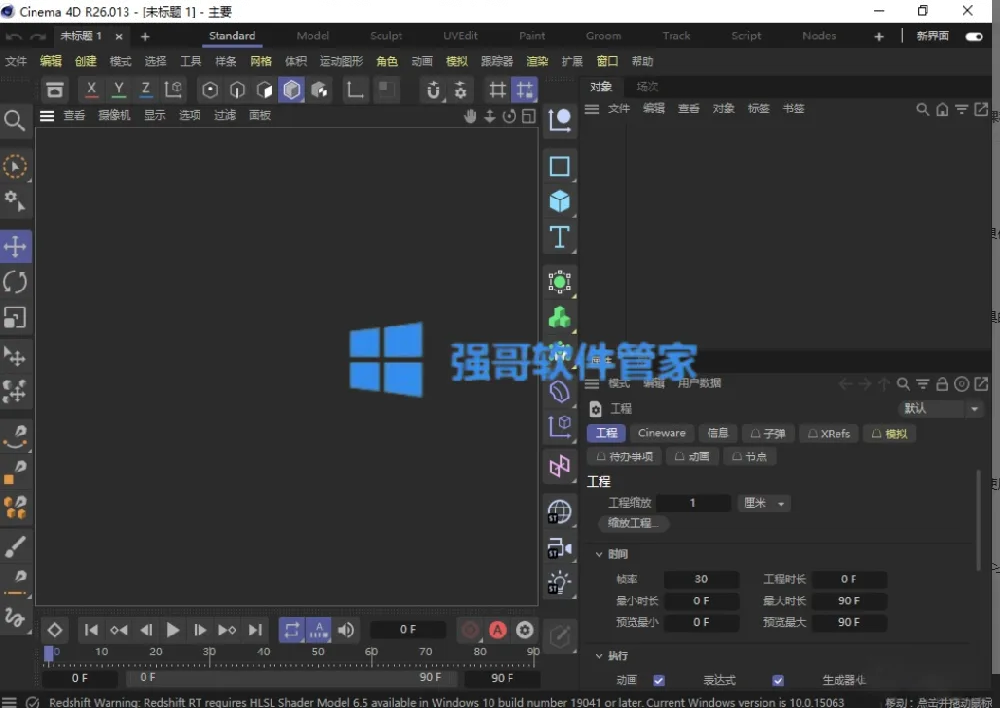The width and height of the screenshot is (1000, 708).
Task: Open object manager hamburger menu
Action: point(592,109)
